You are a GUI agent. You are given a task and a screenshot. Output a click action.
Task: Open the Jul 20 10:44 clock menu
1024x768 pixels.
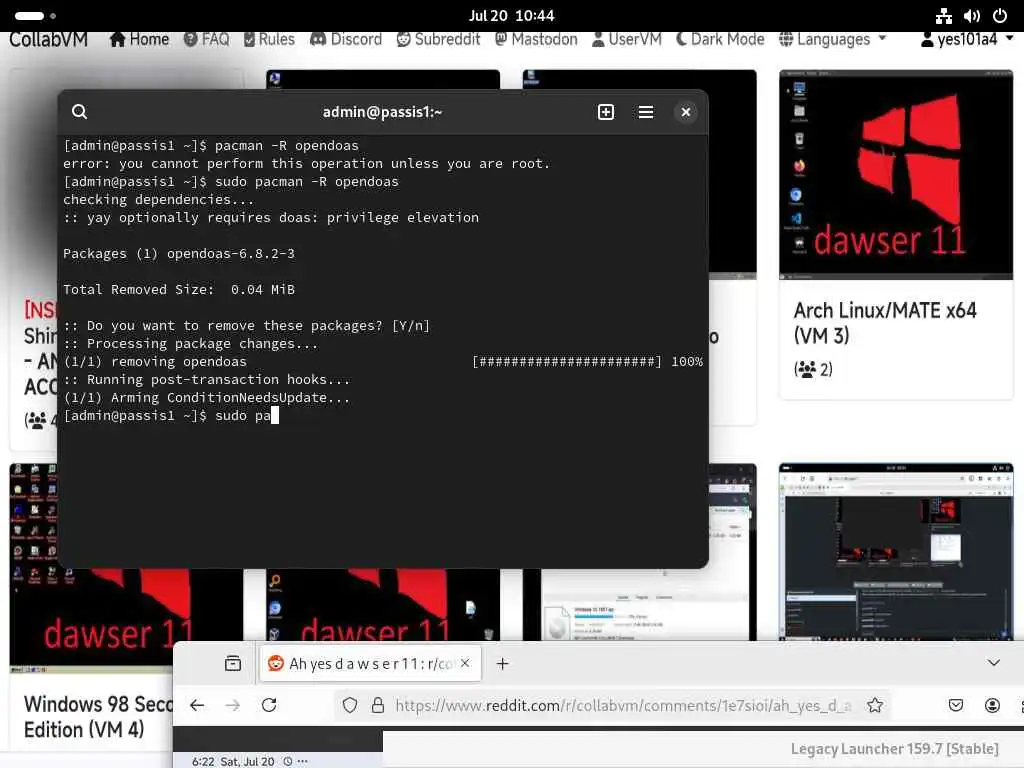tap(511, 15)
